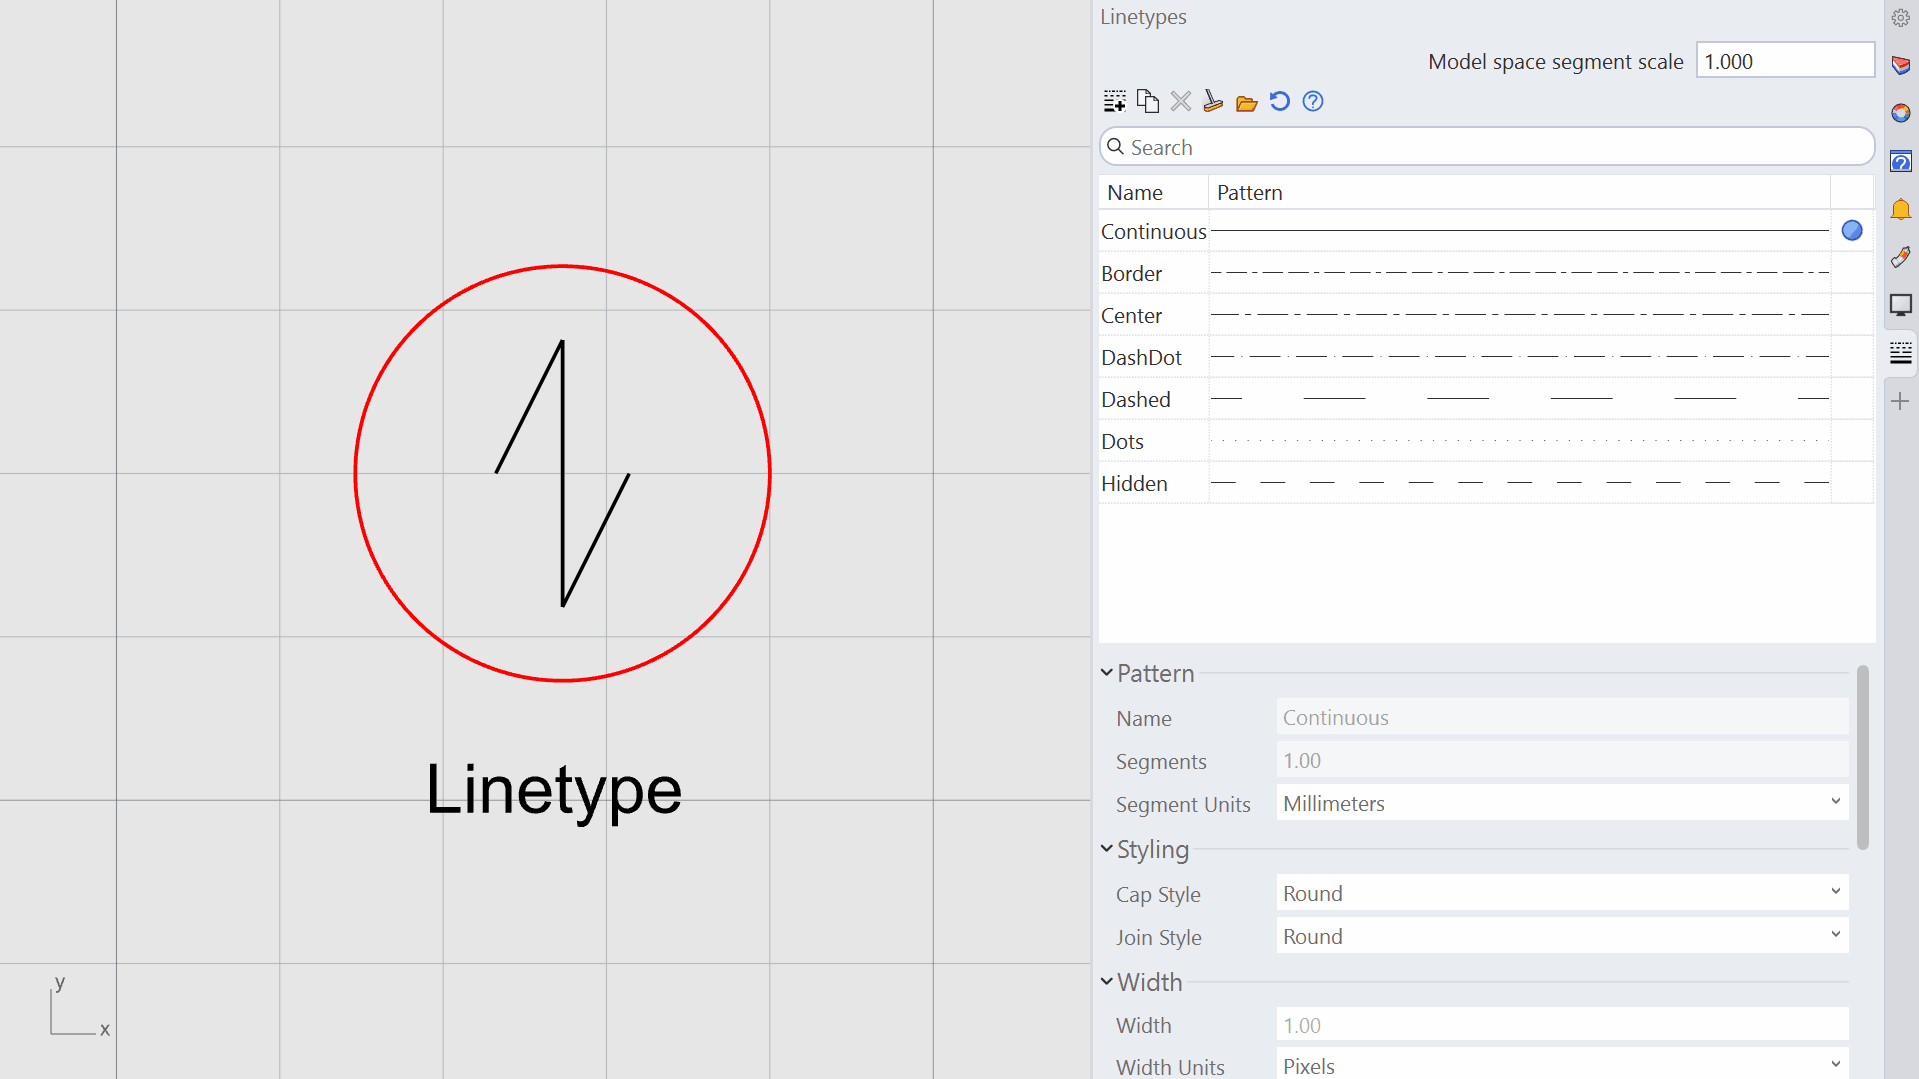
Task: Open the Notifications bell tab
Action: (x=1901, y=209)
